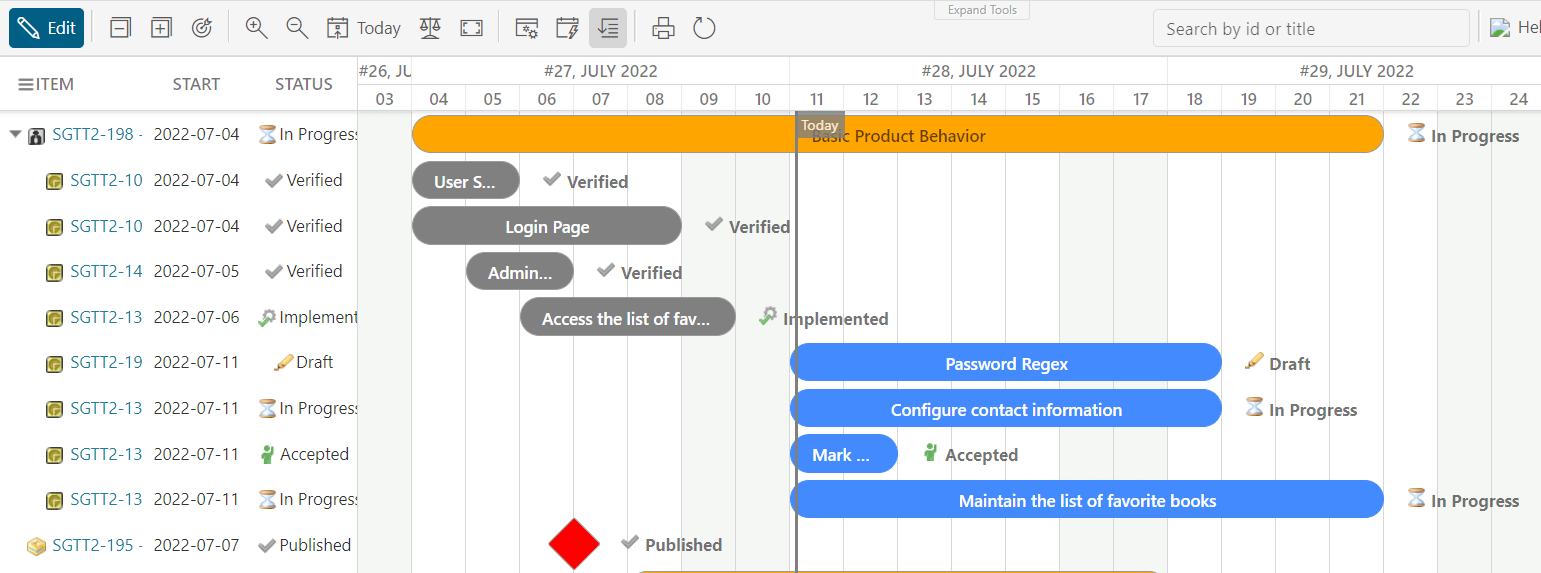The height and width of the screenshot is (573, 1541).
Task: Click the hourglass icon beside Basic Product Behavior
Action: 1416,132
